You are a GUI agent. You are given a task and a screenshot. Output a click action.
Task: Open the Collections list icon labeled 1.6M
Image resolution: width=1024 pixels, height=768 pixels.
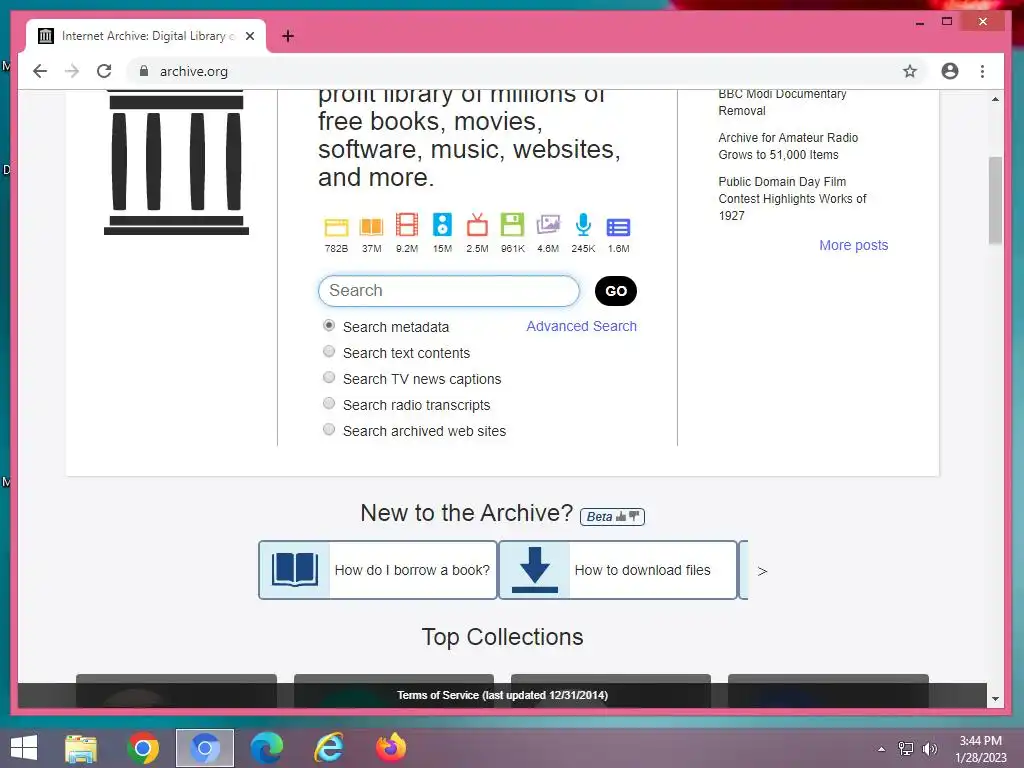click(x=618, y=227)
